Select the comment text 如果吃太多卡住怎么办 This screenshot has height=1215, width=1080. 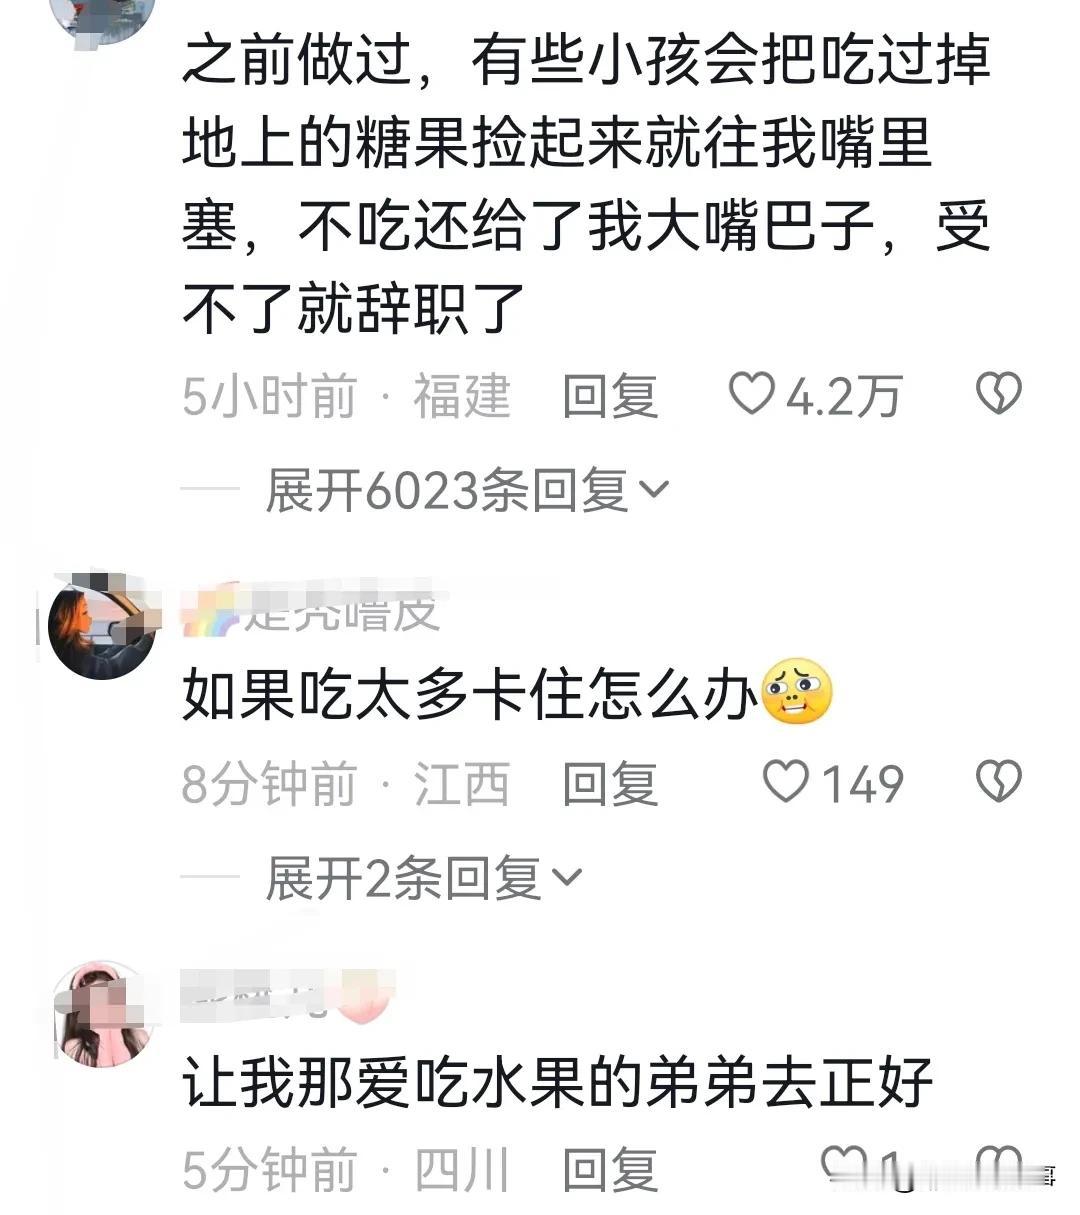(x=470, y=694)
